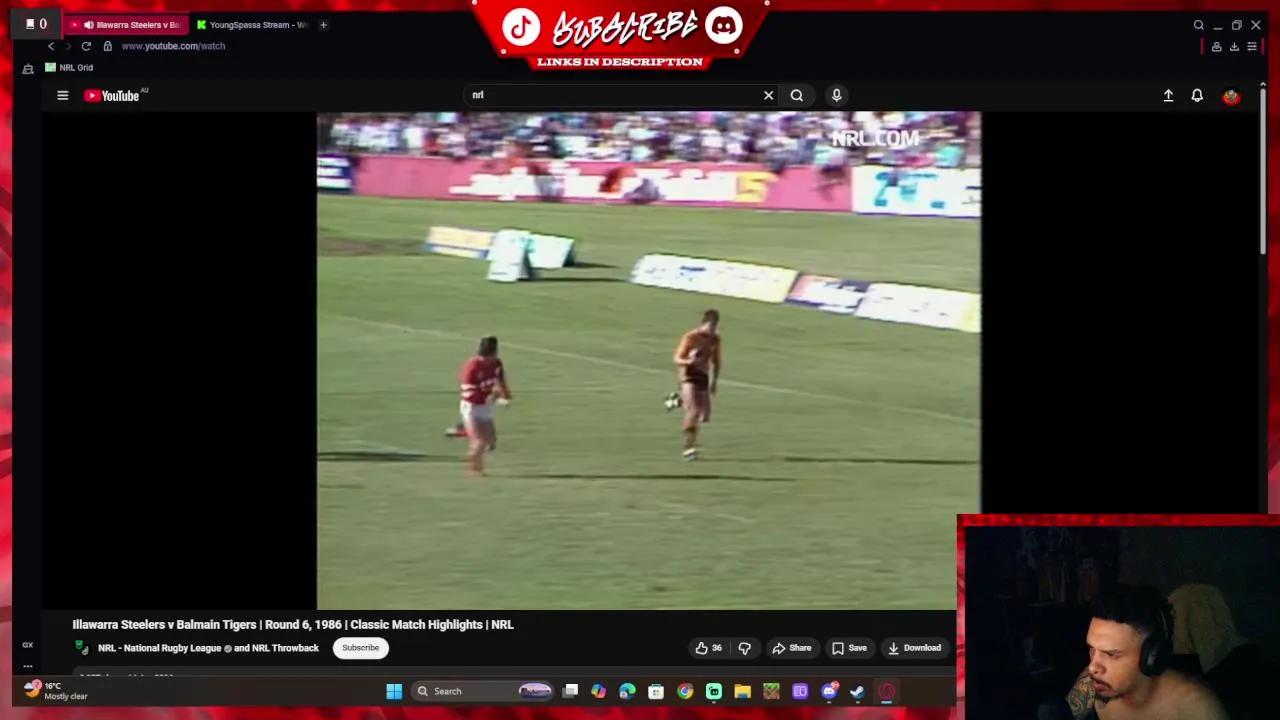
Task: Open YouTube upload/create icon
Action: click(1168, 95)
